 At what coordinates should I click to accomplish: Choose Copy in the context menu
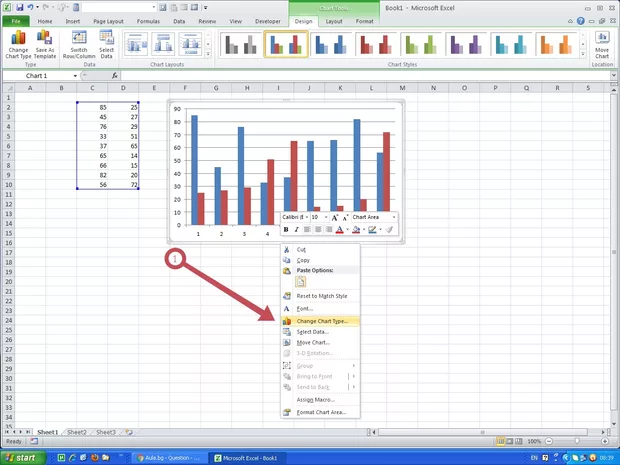click(x=320, y=260)
